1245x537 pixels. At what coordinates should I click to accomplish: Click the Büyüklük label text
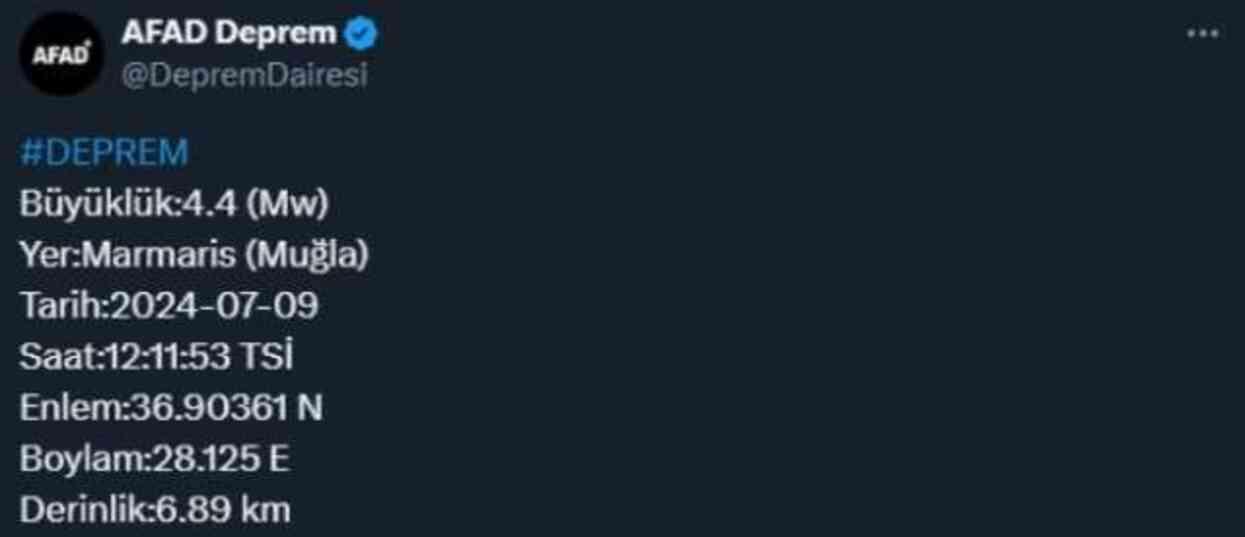click(x=97, y=204)
